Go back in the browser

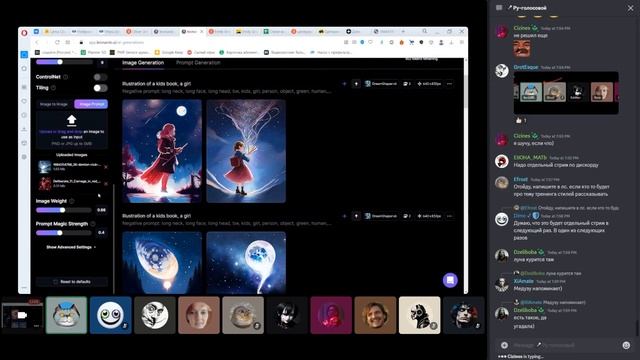coord(37,42)
